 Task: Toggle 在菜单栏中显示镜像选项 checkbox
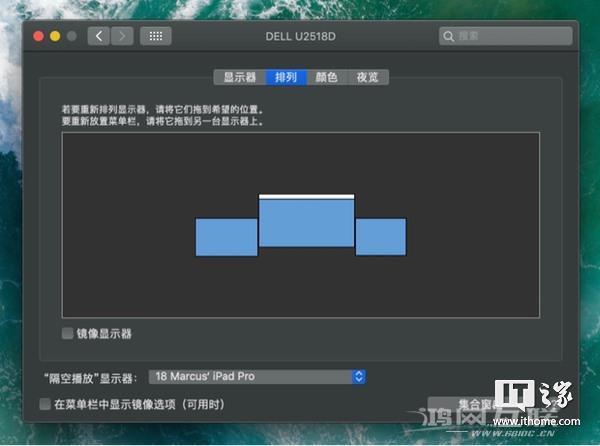coord(45,404)
